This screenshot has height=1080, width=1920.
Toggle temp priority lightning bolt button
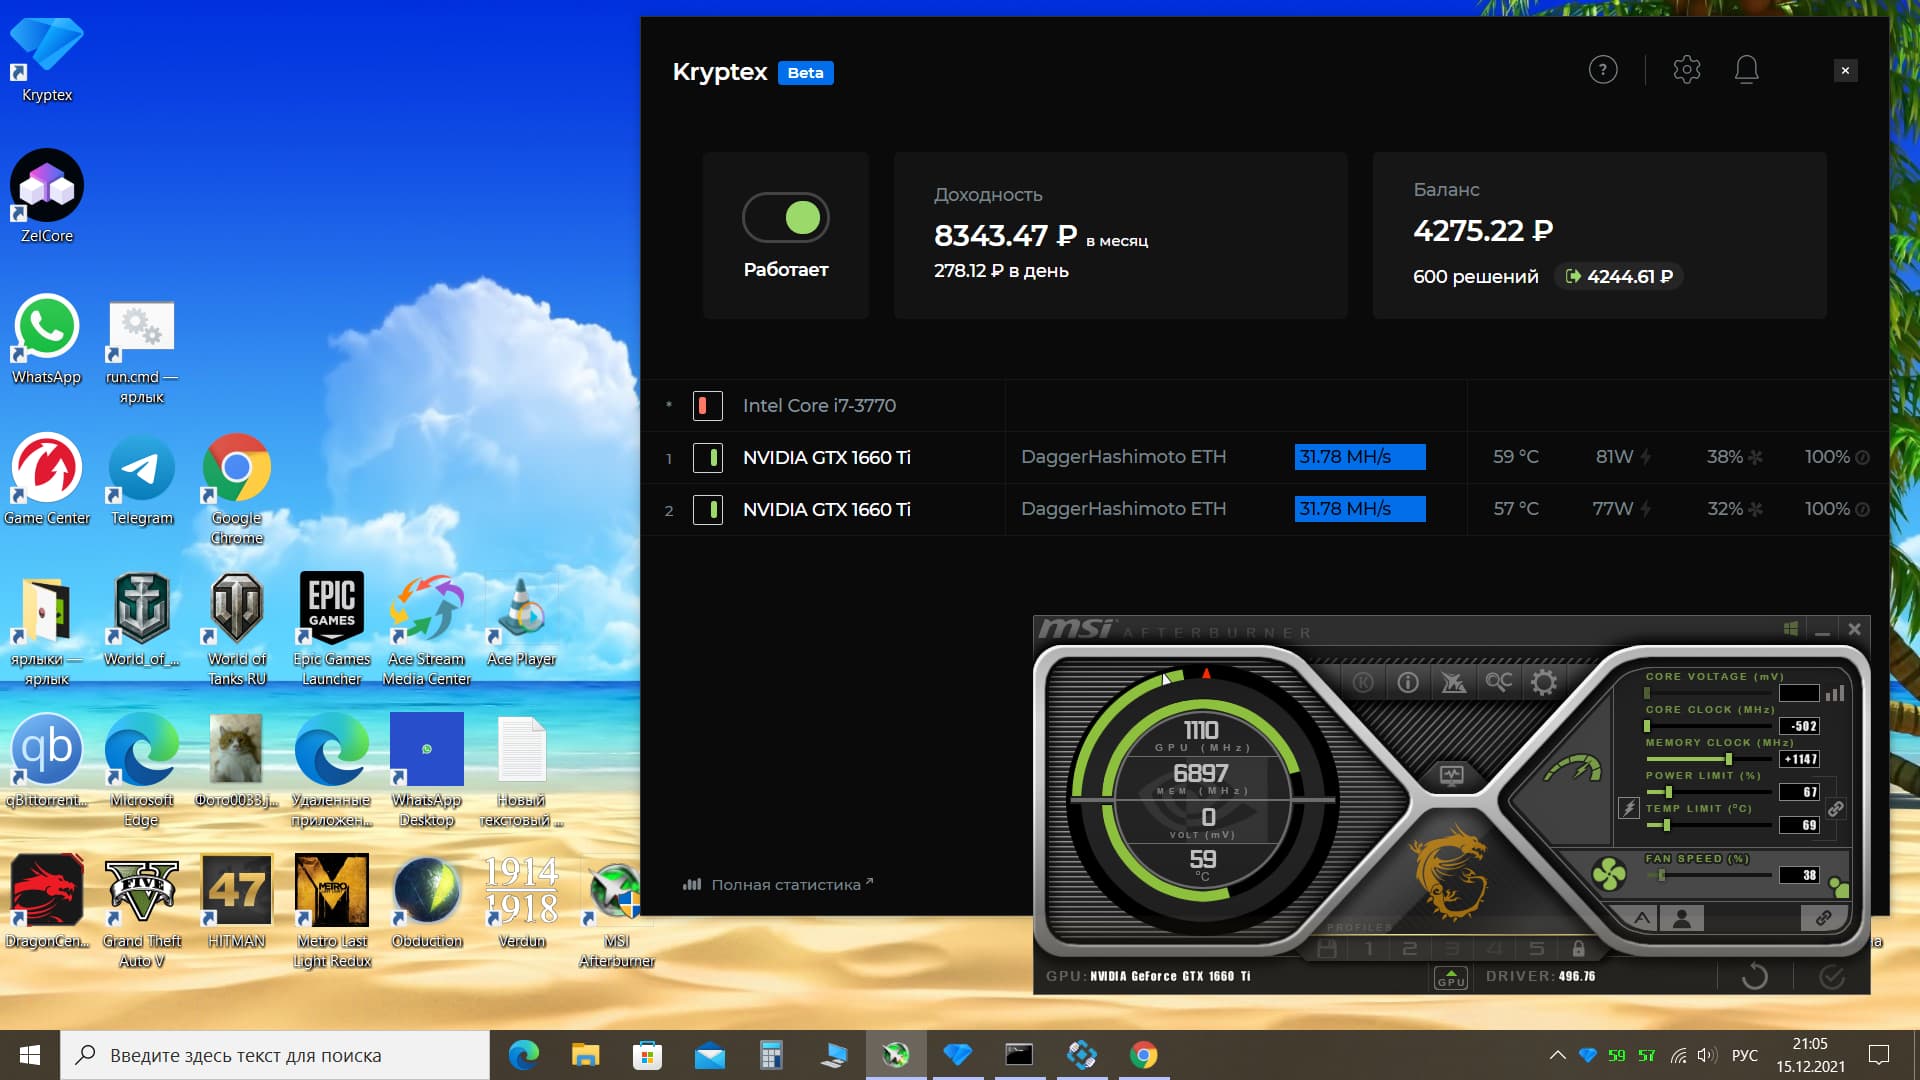[1629, 808]
